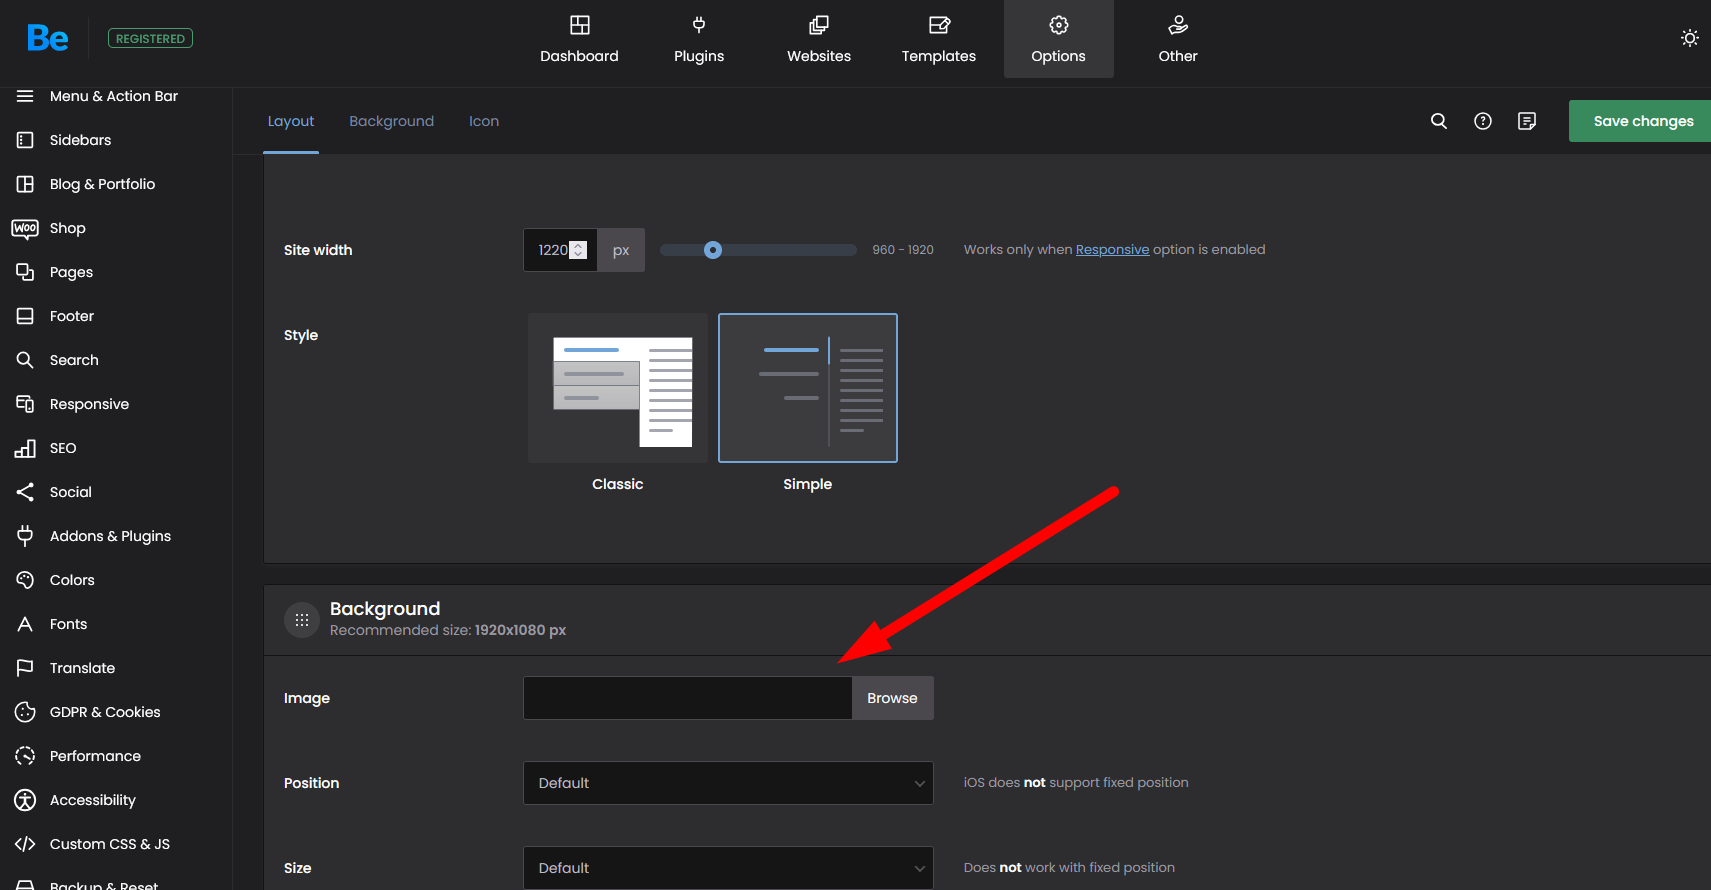Click the Site width slider handle

click(x=713, y=250)
